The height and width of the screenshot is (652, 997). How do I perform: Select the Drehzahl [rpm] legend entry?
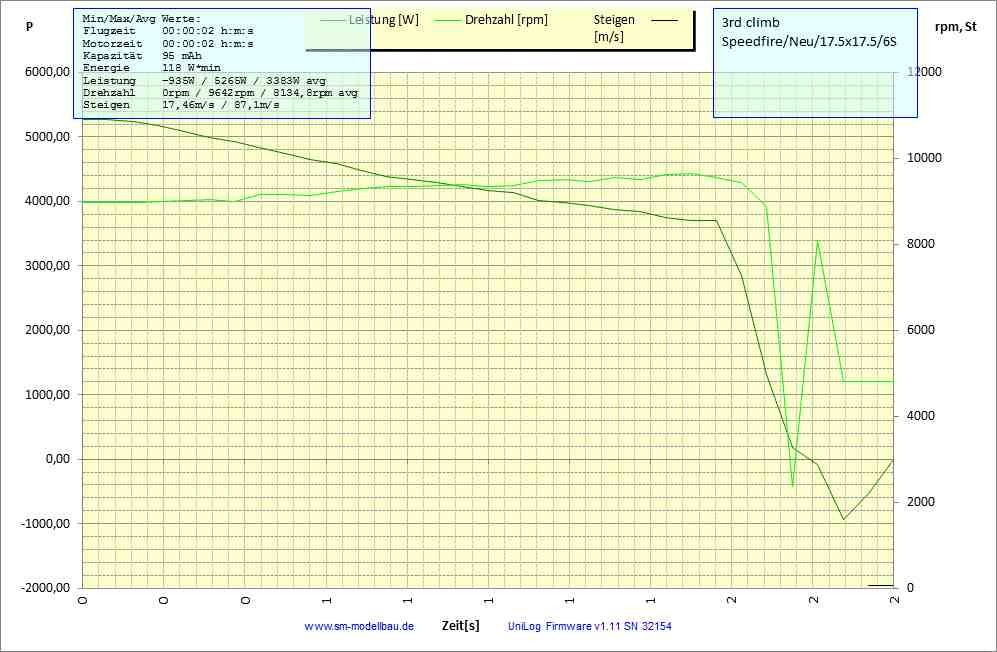[506, 19]
